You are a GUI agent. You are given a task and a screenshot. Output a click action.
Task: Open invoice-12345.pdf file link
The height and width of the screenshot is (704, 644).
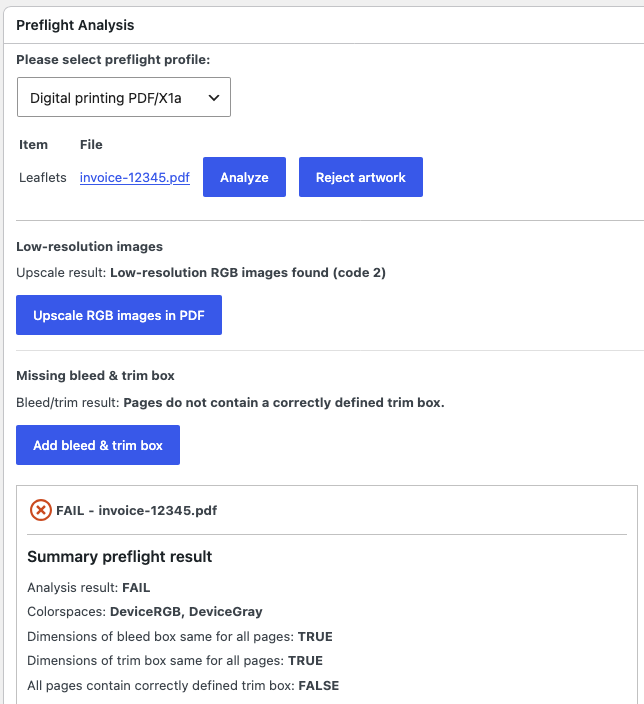pyautogui.click(x=135, y=177)
